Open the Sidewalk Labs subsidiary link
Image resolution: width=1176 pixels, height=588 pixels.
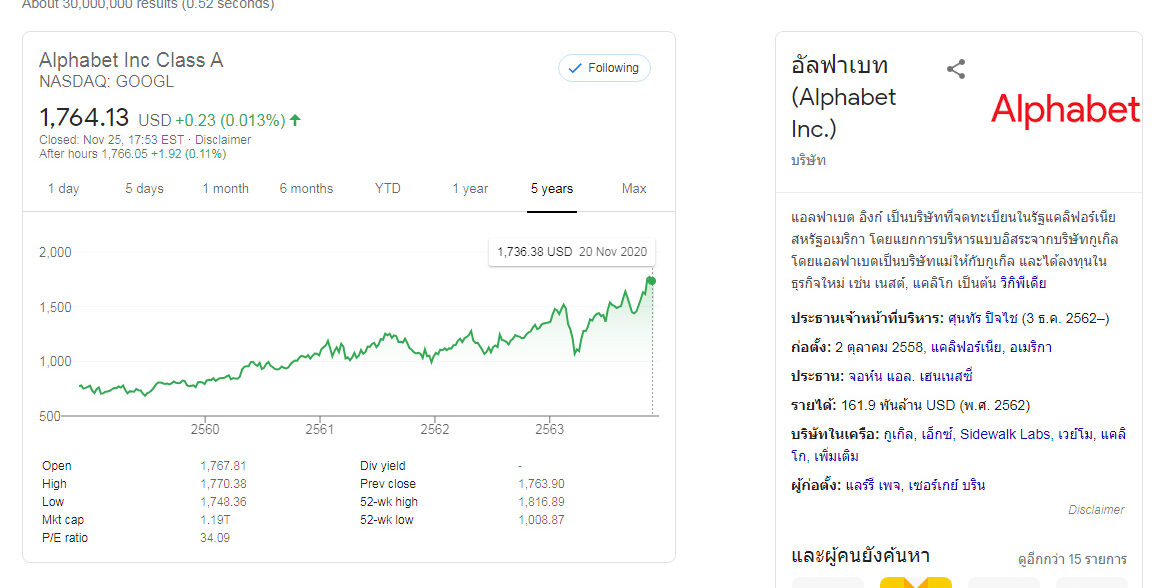coord(1005,434)
